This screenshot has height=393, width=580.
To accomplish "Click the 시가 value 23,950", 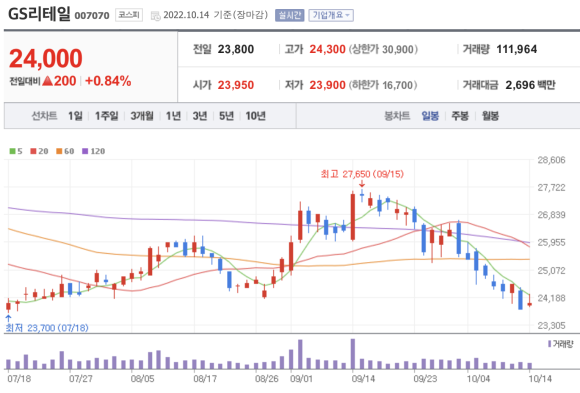I will click(236, 85).
